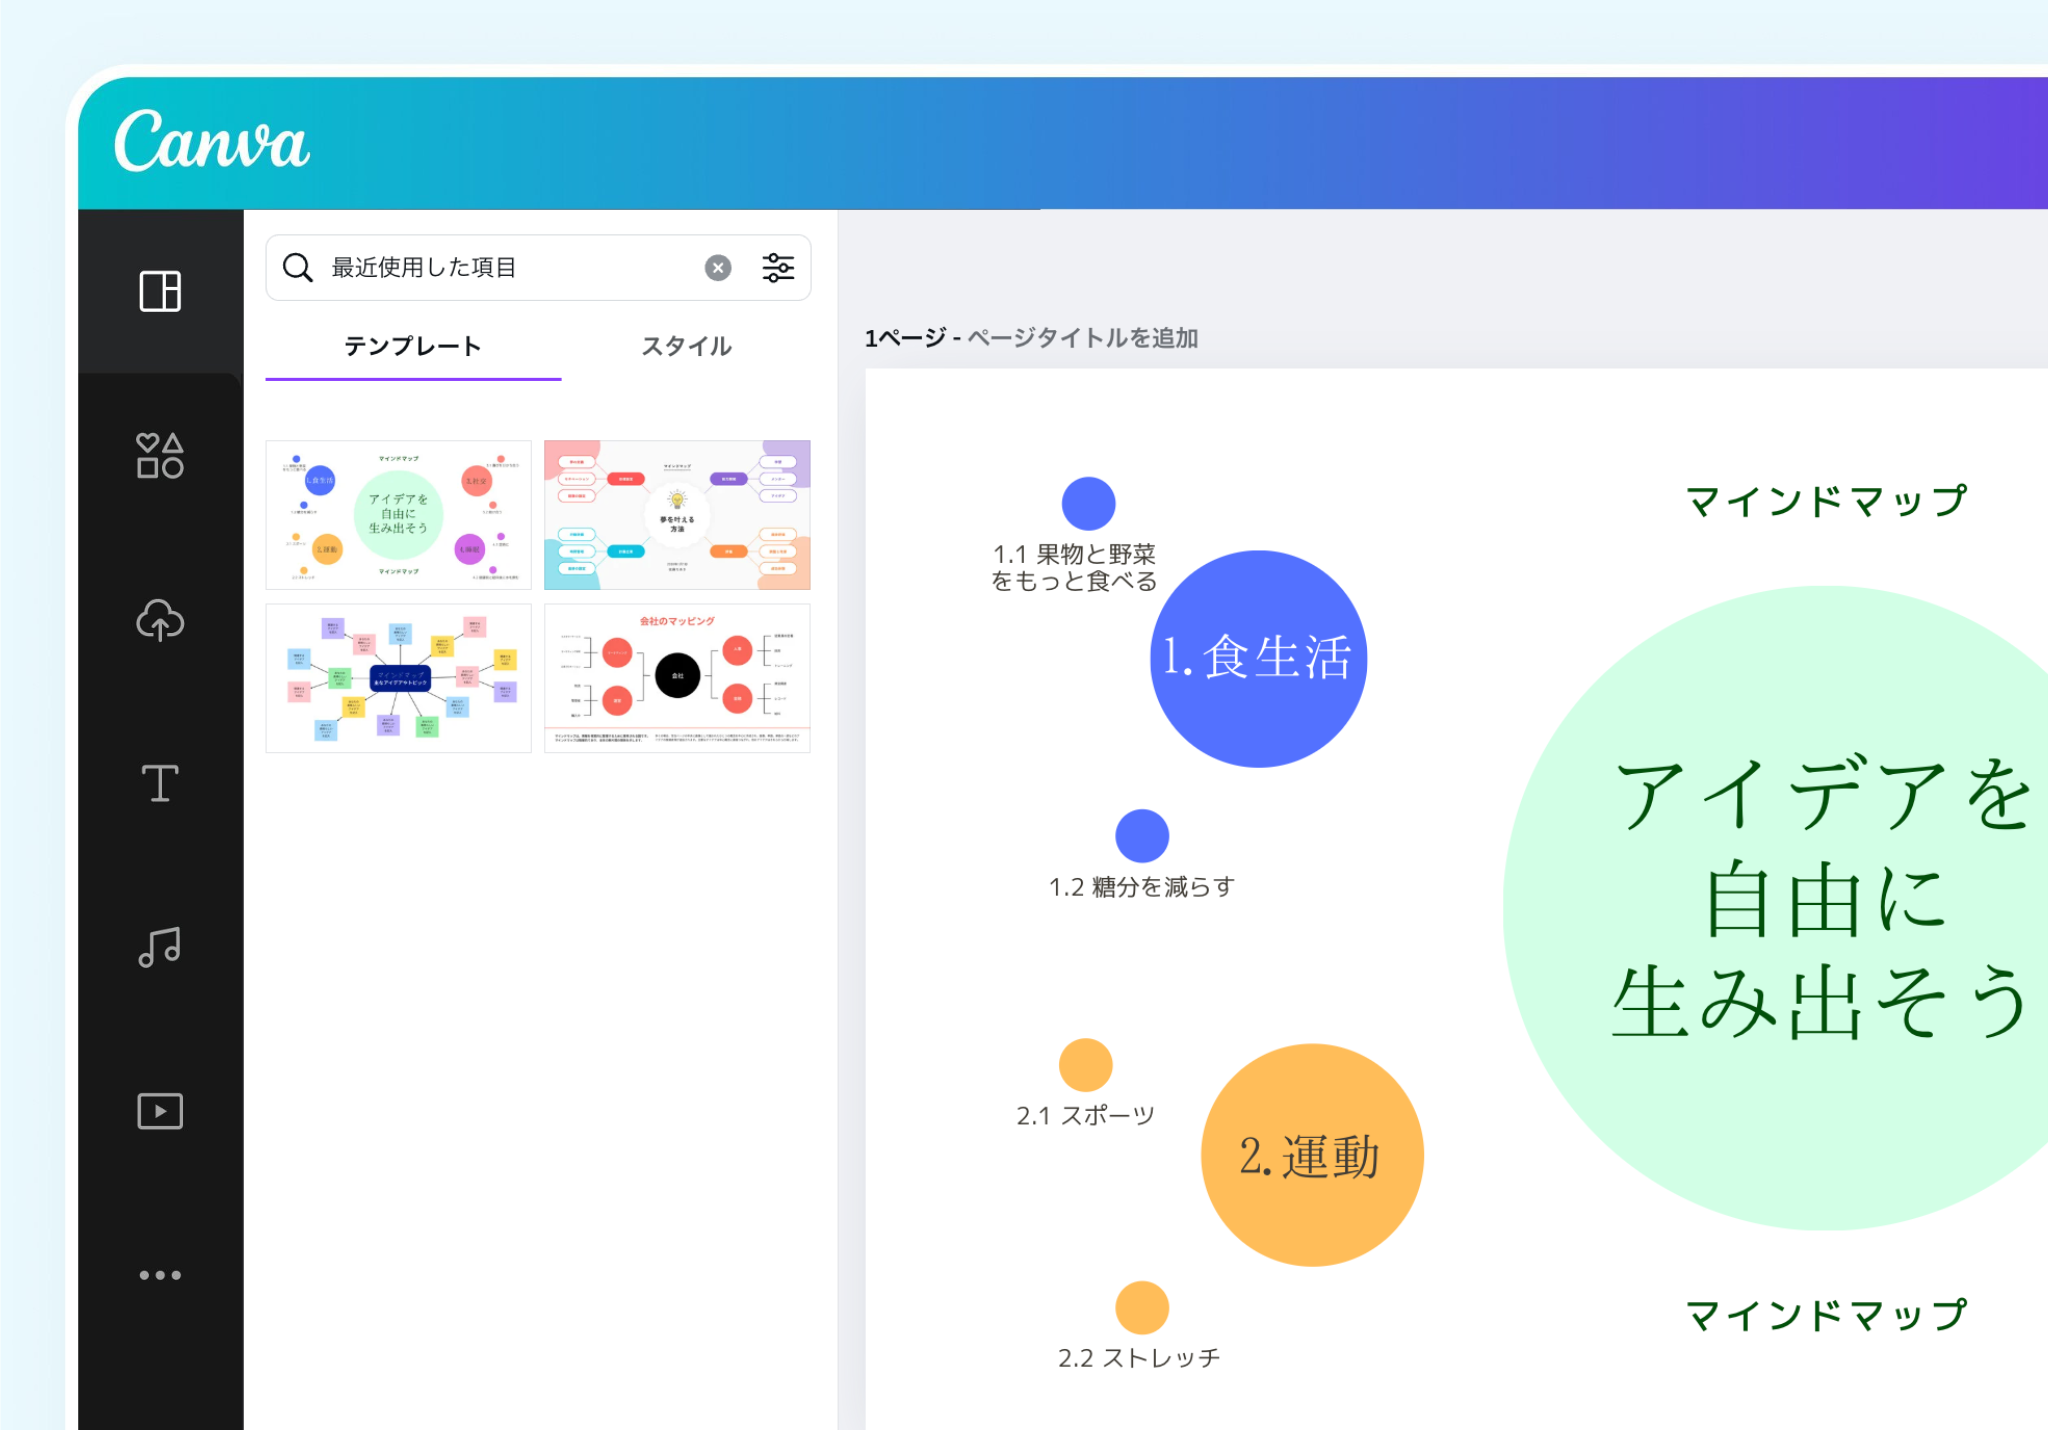Open the Videos play icon in sidebar
2048x1430 pixels.
click(160, 1111)
